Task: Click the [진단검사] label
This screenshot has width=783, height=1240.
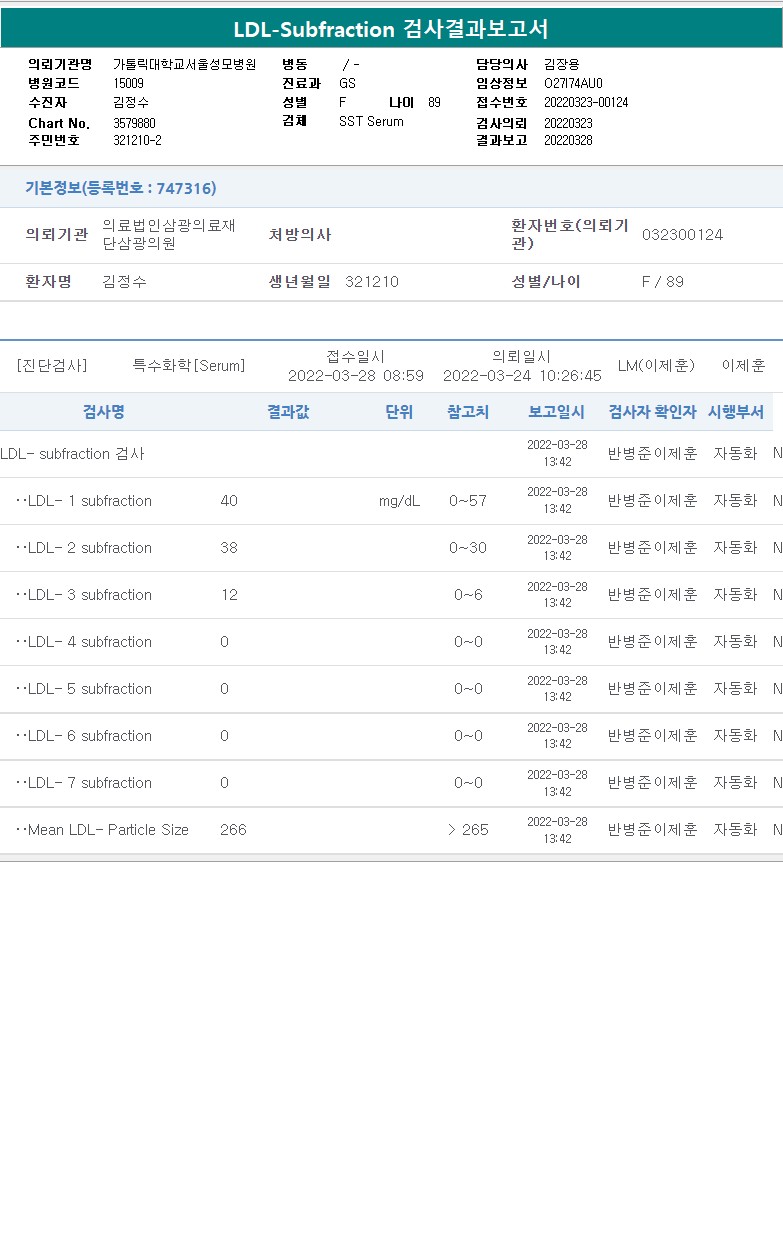Action: coord(51,366)
